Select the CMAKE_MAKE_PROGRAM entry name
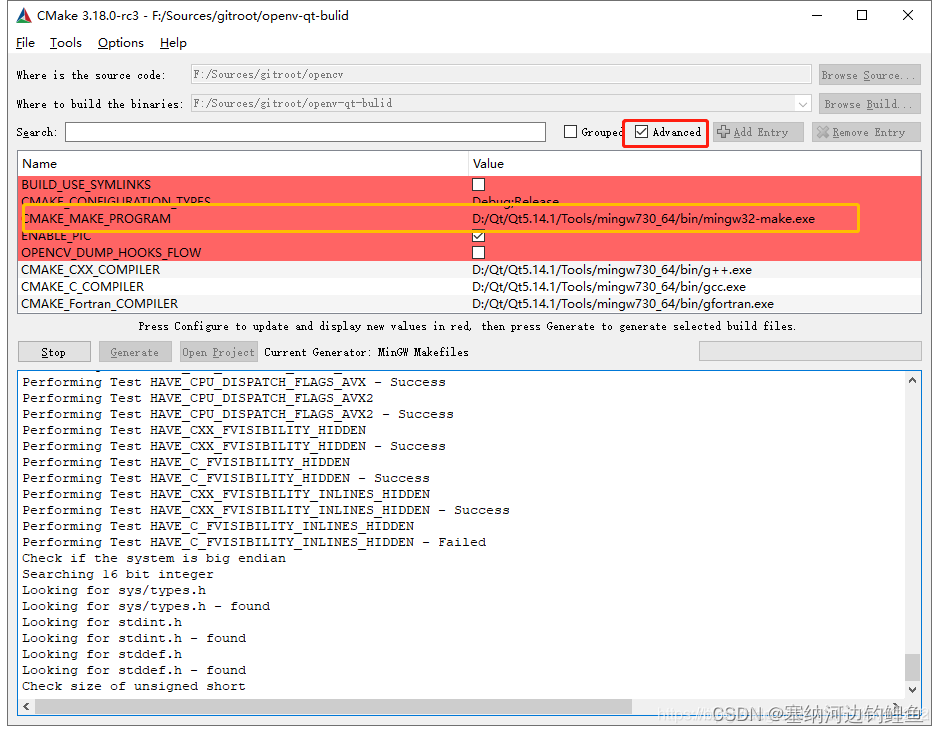The height and width of the screenshot is (733, 939). pos(96,219)
